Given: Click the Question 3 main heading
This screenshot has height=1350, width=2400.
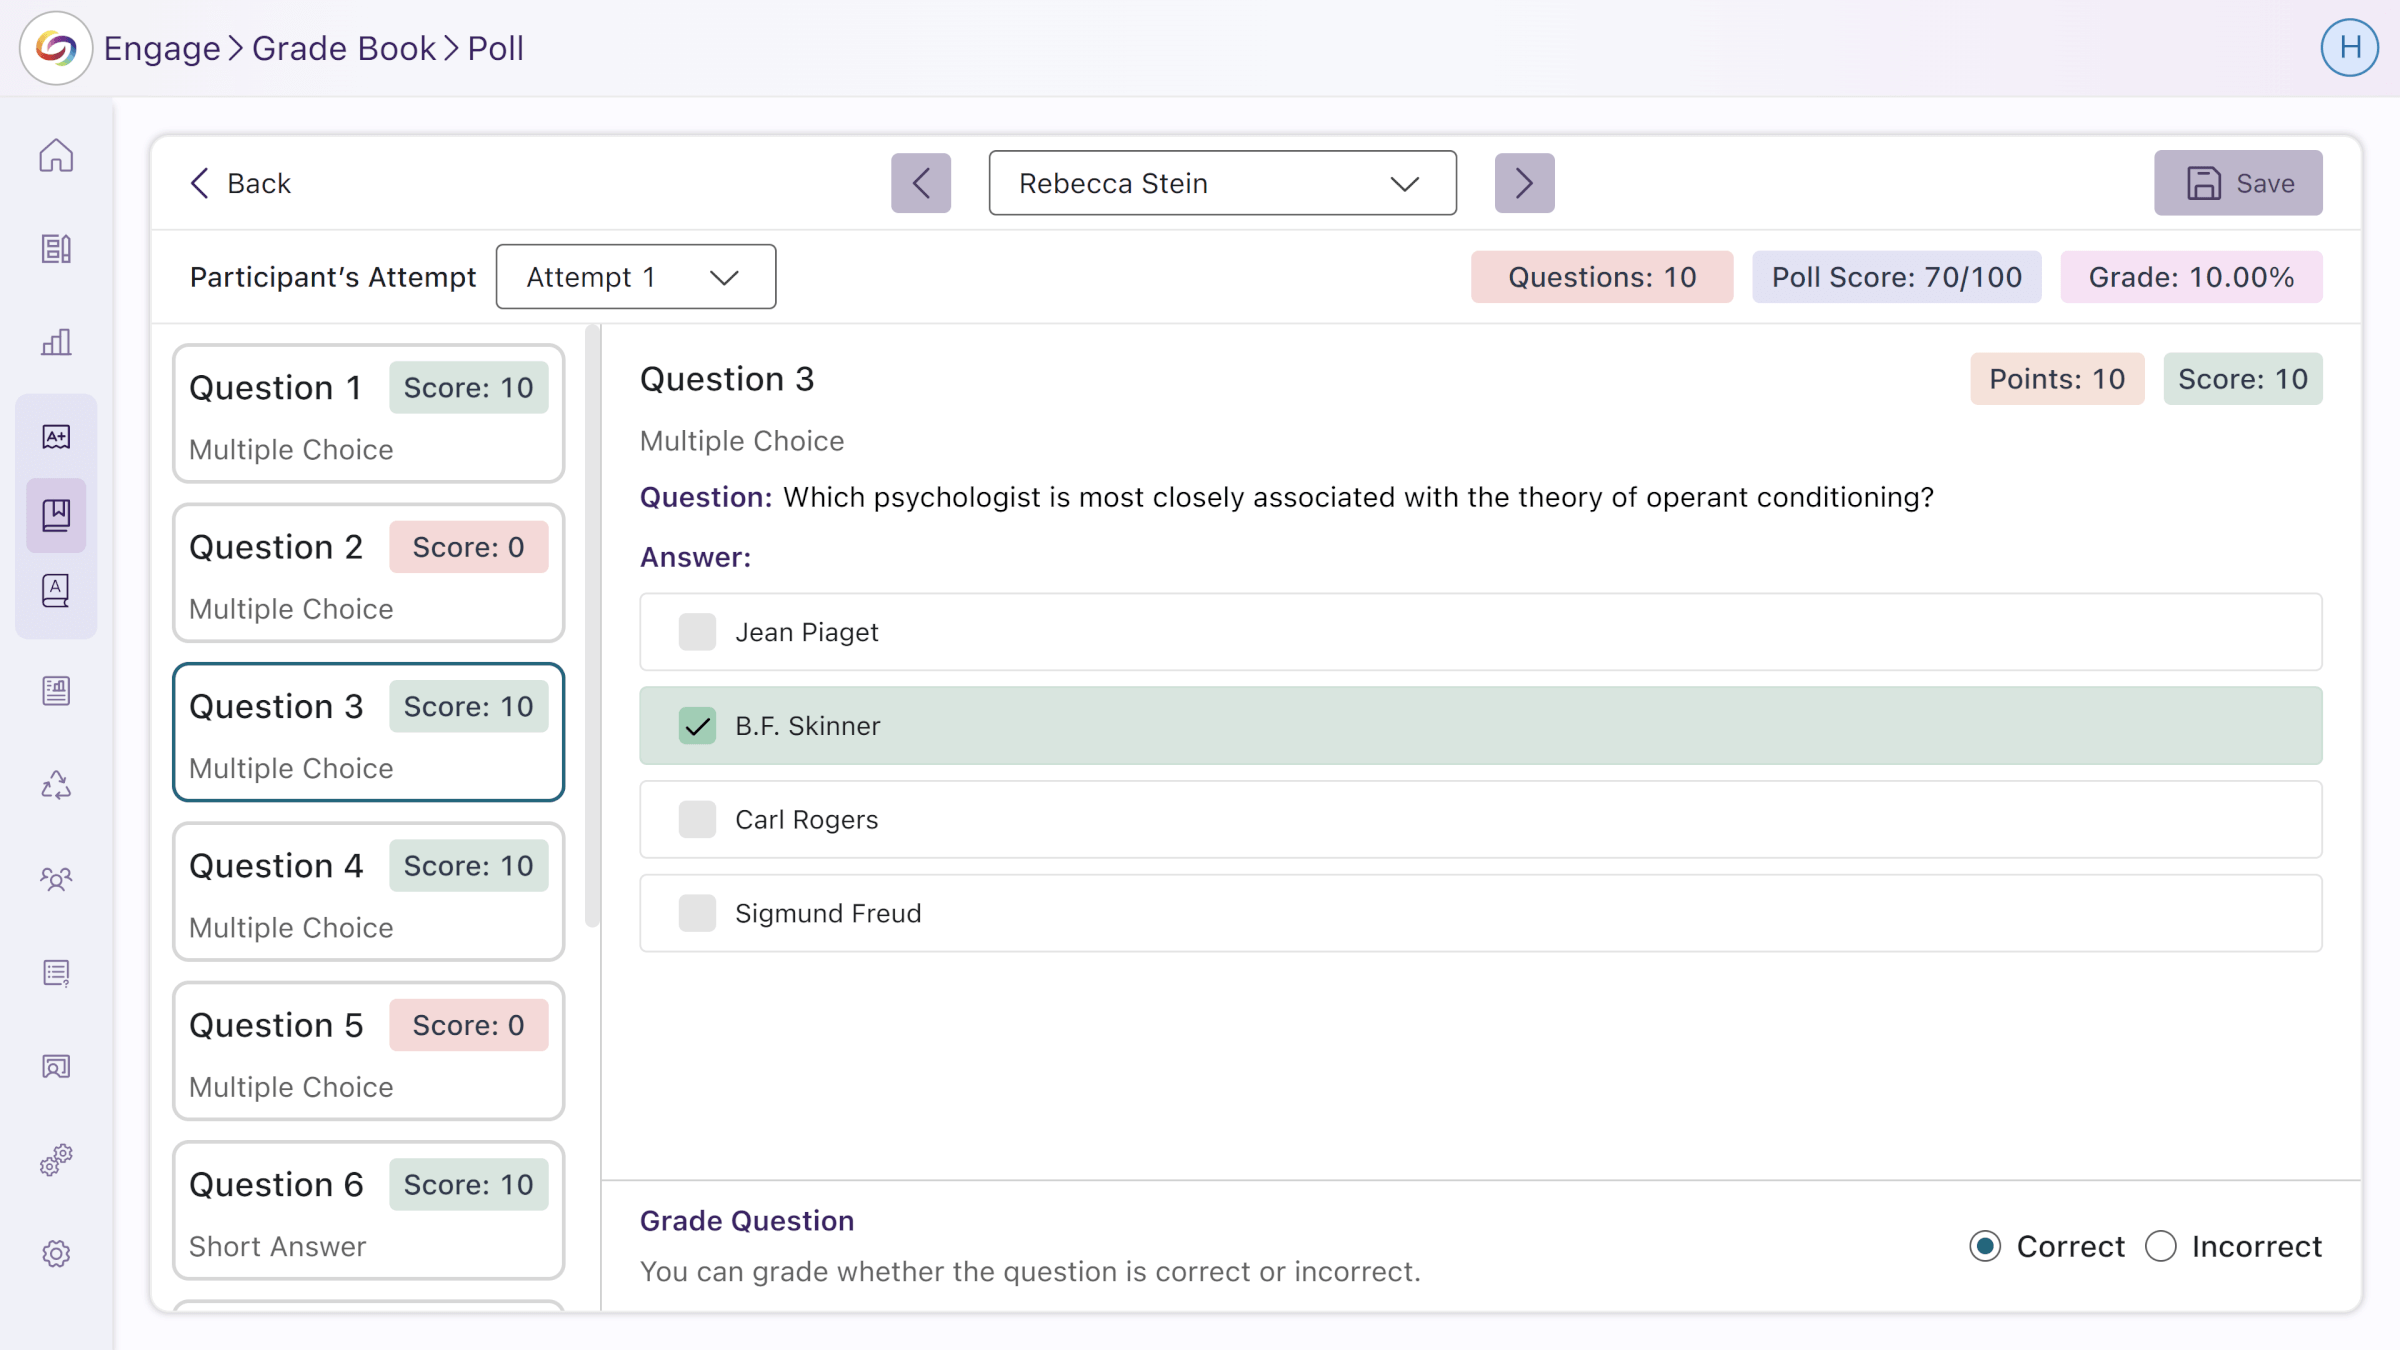Looking at the screenshot, I should click(x=727, y=379).
